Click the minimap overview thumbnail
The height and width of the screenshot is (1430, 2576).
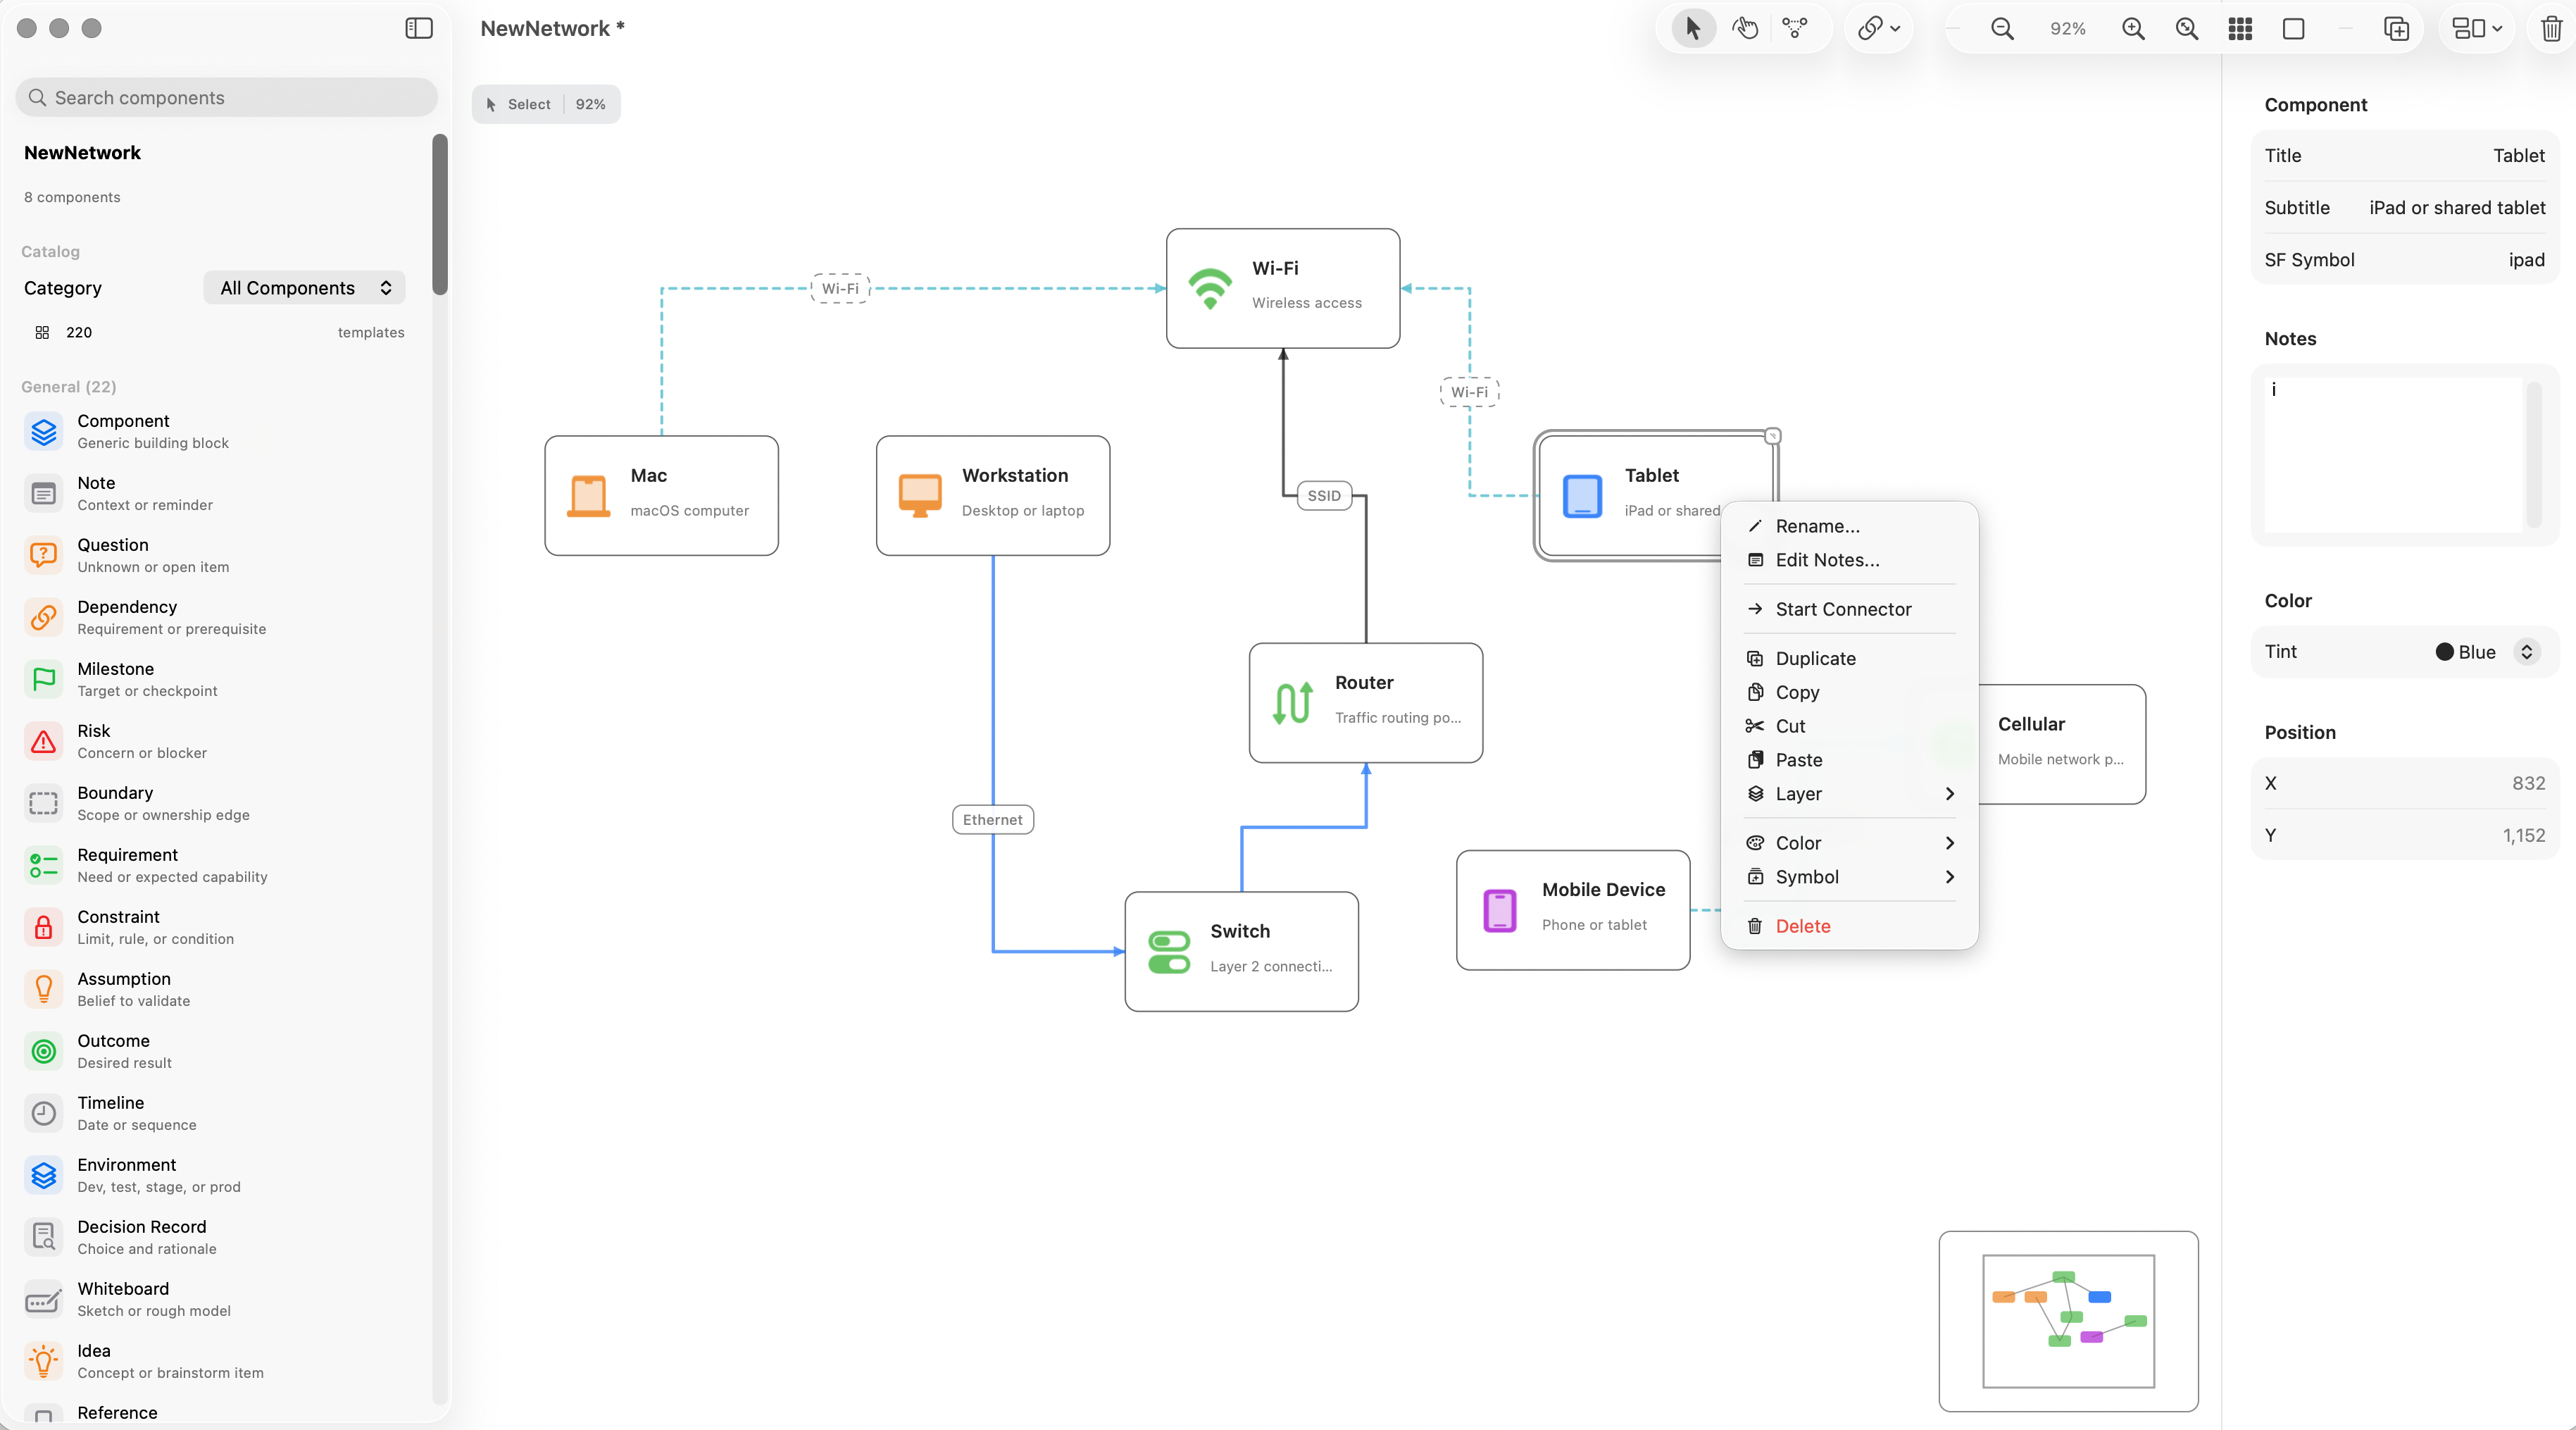(x=2068, y=1321)
